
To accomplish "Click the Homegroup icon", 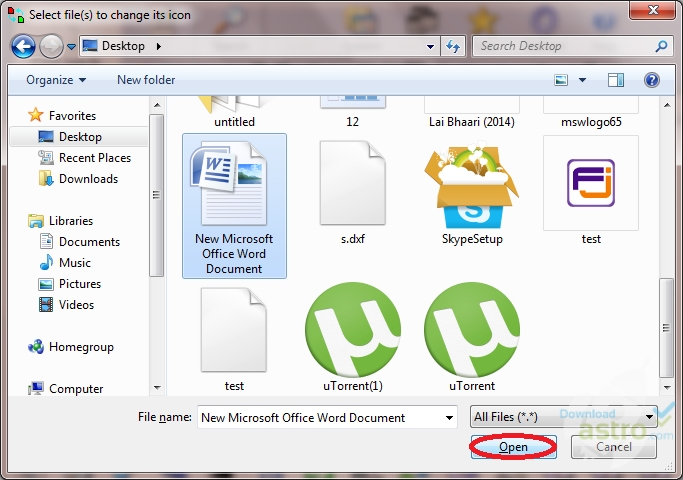I will [x=36, y=347].
